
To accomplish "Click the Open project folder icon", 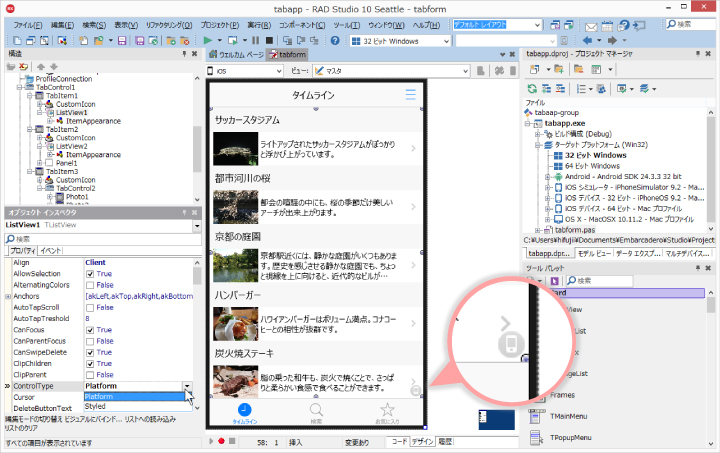I will tap(98, 41).
